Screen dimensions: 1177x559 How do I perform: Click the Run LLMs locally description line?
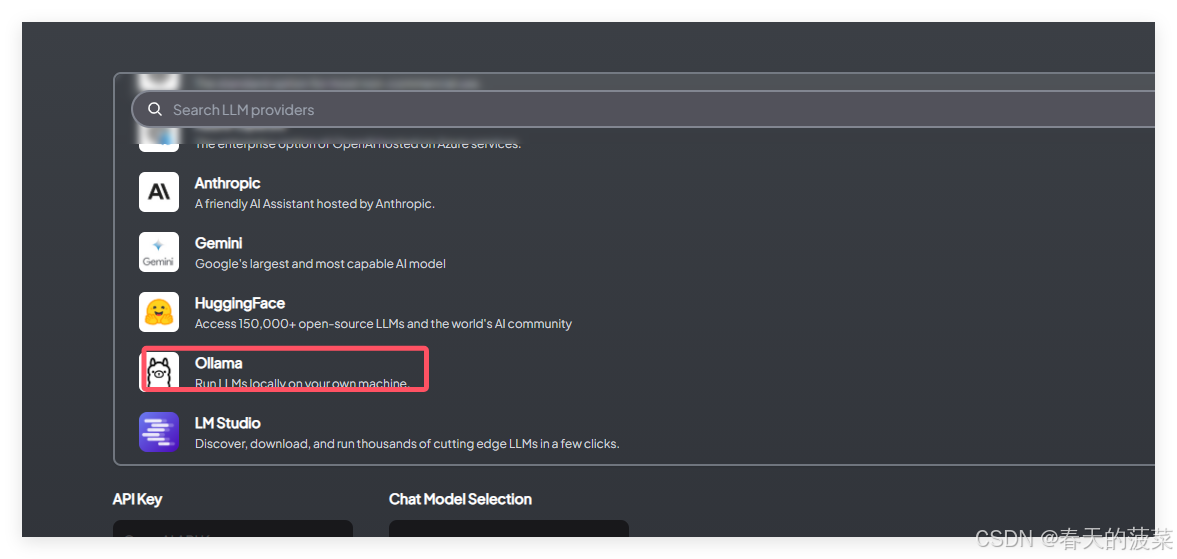(x=303, y=383)
